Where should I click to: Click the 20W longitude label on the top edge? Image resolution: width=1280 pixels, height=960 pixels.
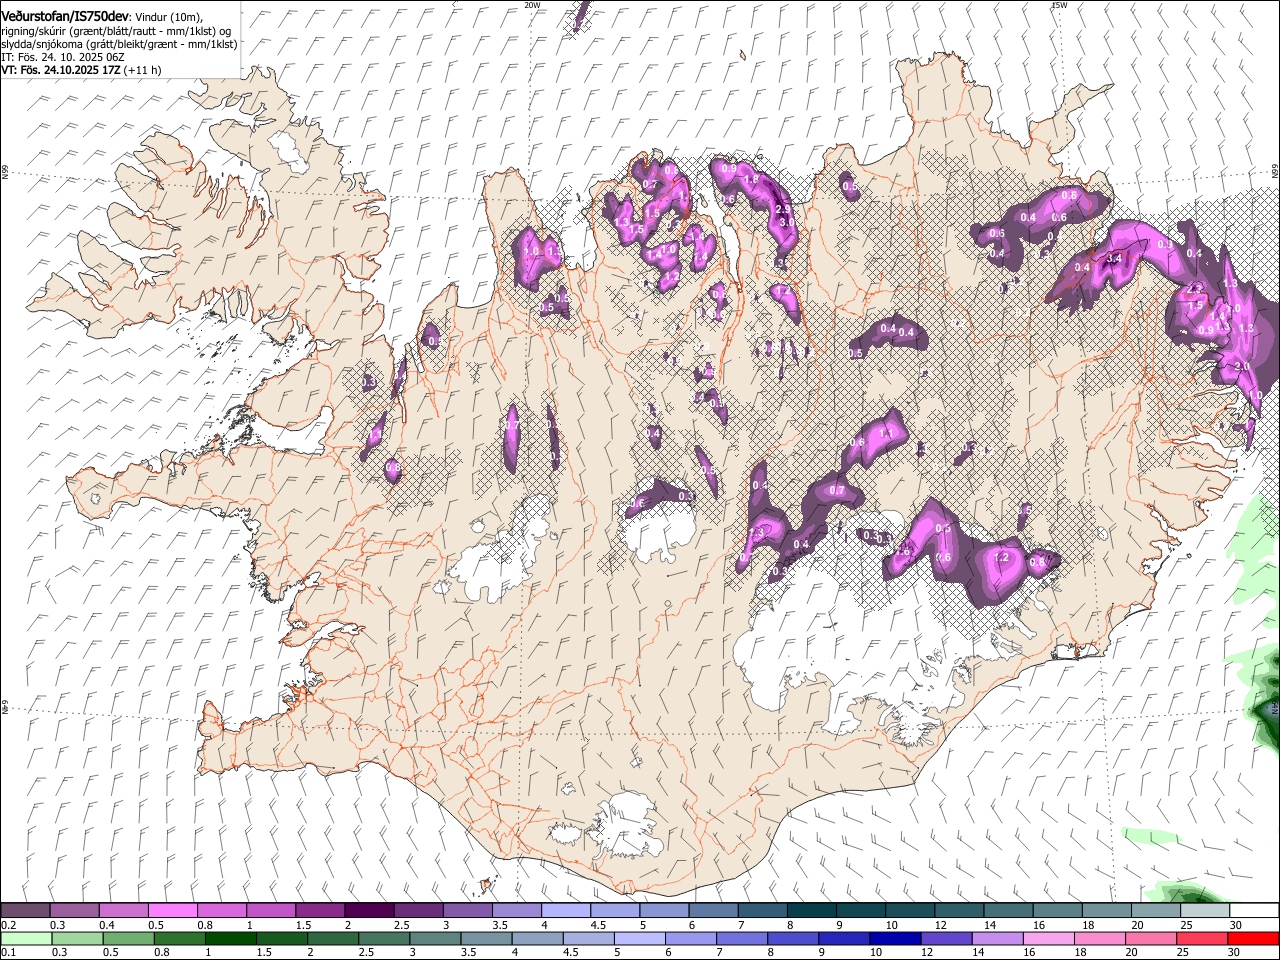point(532,5)
